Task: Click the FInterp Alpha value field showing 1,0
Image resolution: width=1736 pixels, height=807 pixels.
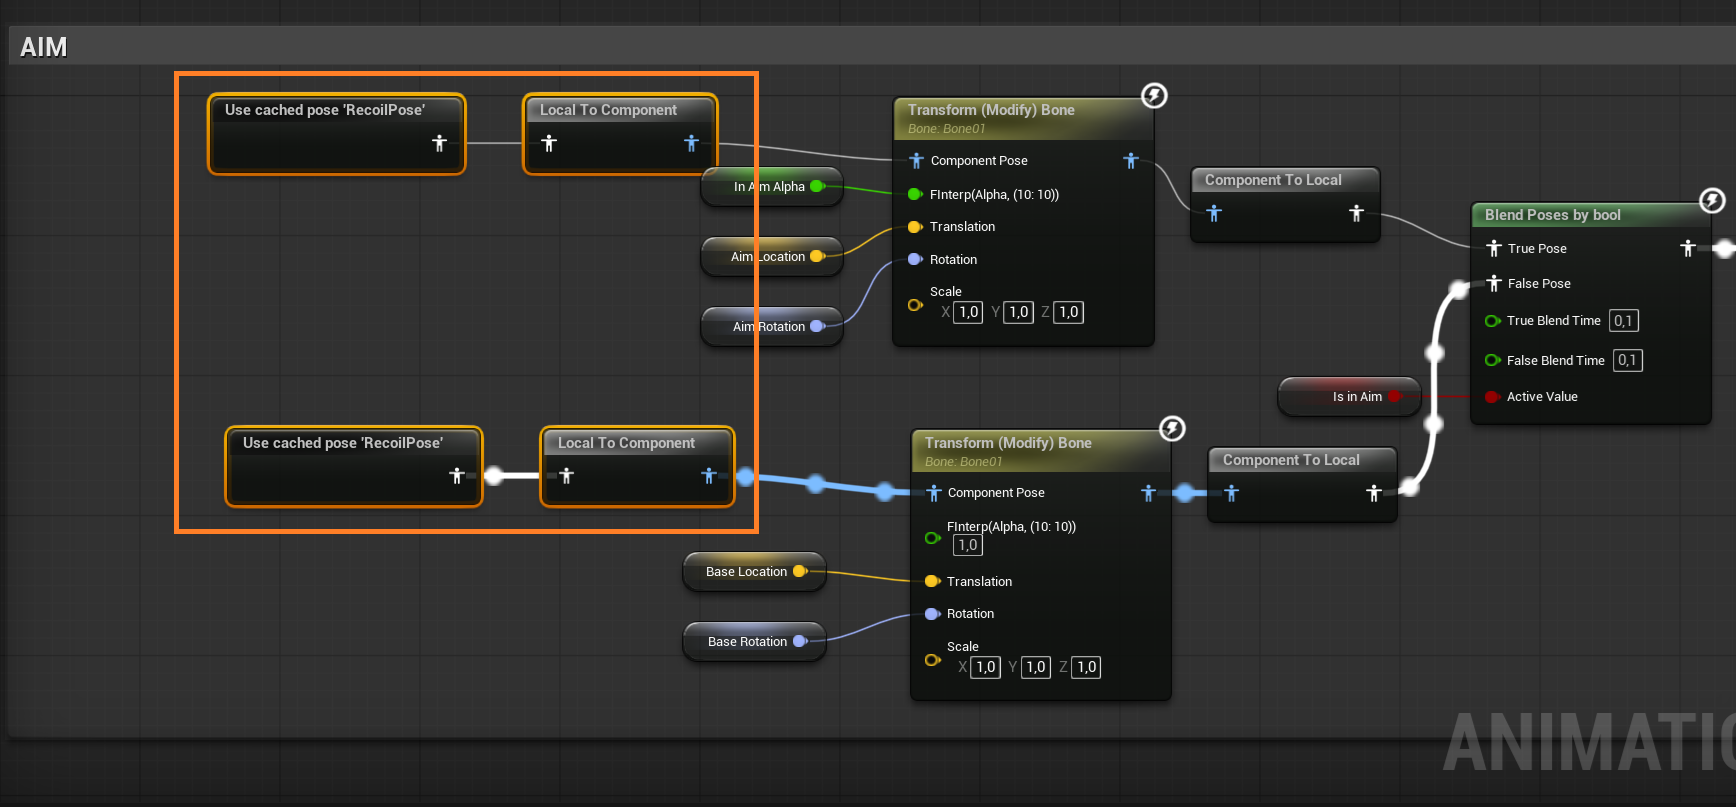Action: (967, 545)
